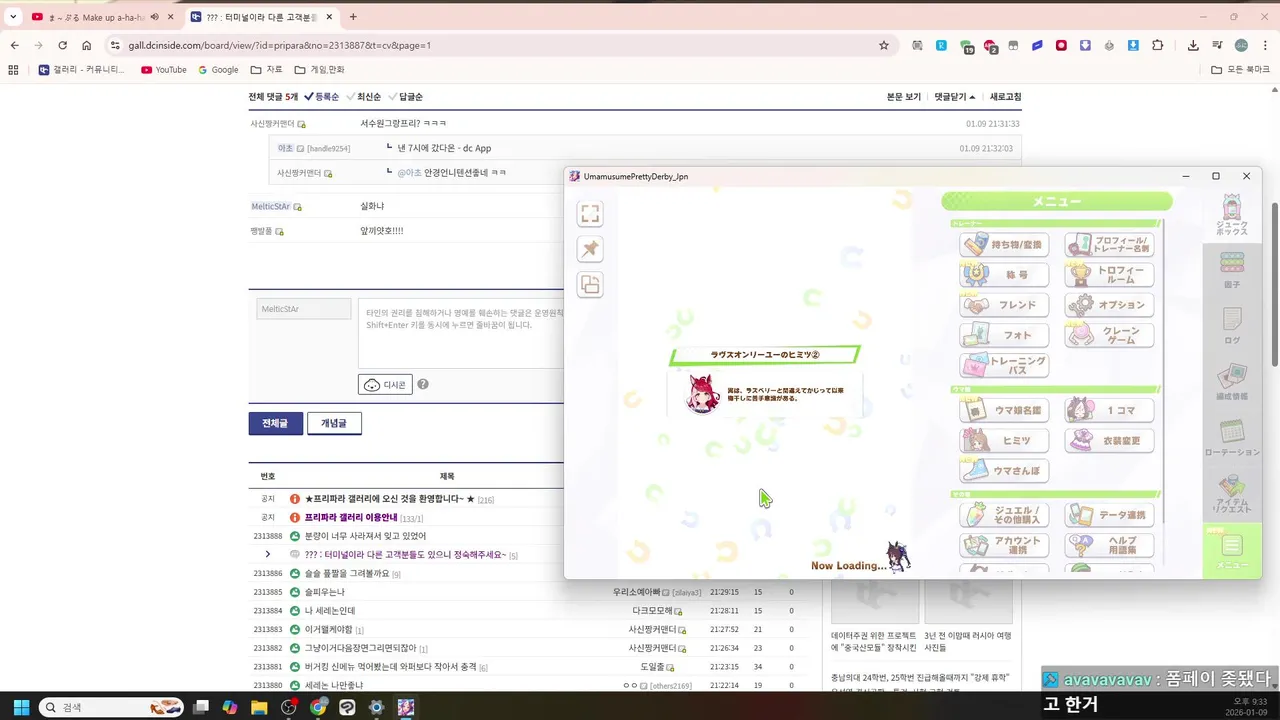Toggle fullscreen in the Umamusume window

point(590,214)
